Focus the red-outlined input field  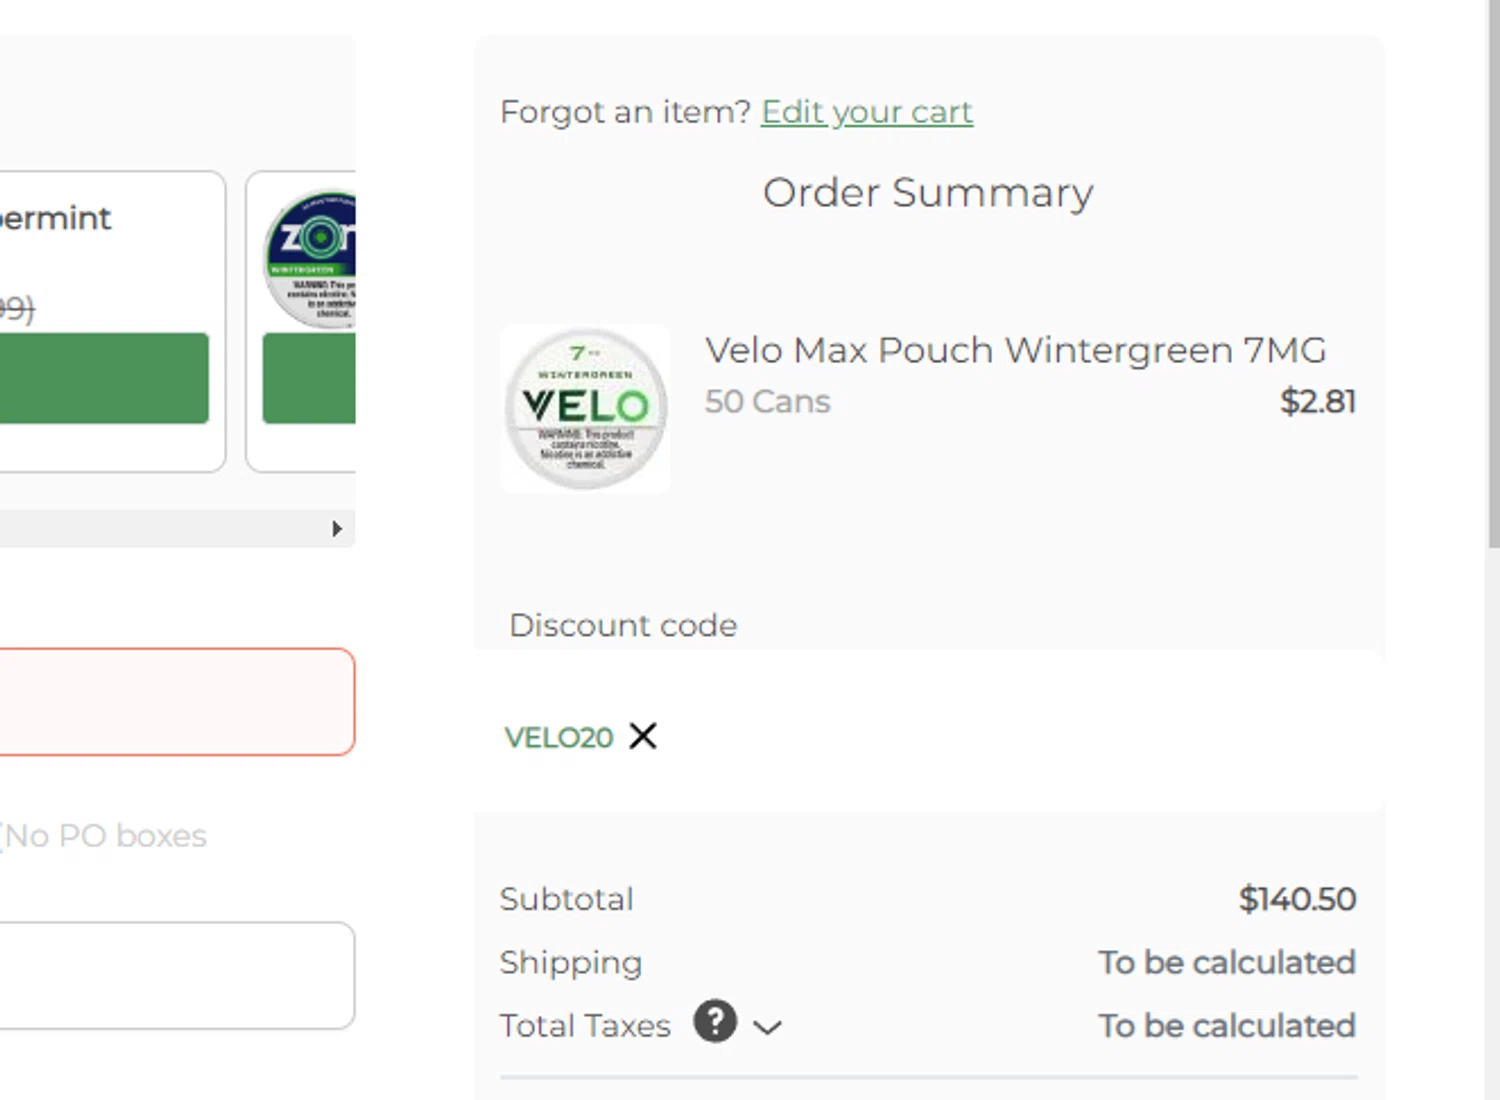pyautogui.click(x=175, y=702)
